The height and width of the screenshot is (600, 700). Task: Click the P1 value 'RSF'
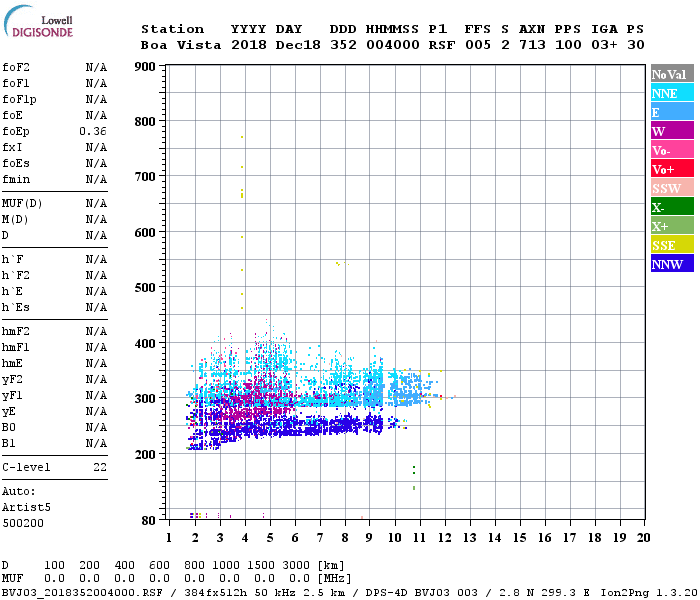pyautogui.click(x=442, y=45)
